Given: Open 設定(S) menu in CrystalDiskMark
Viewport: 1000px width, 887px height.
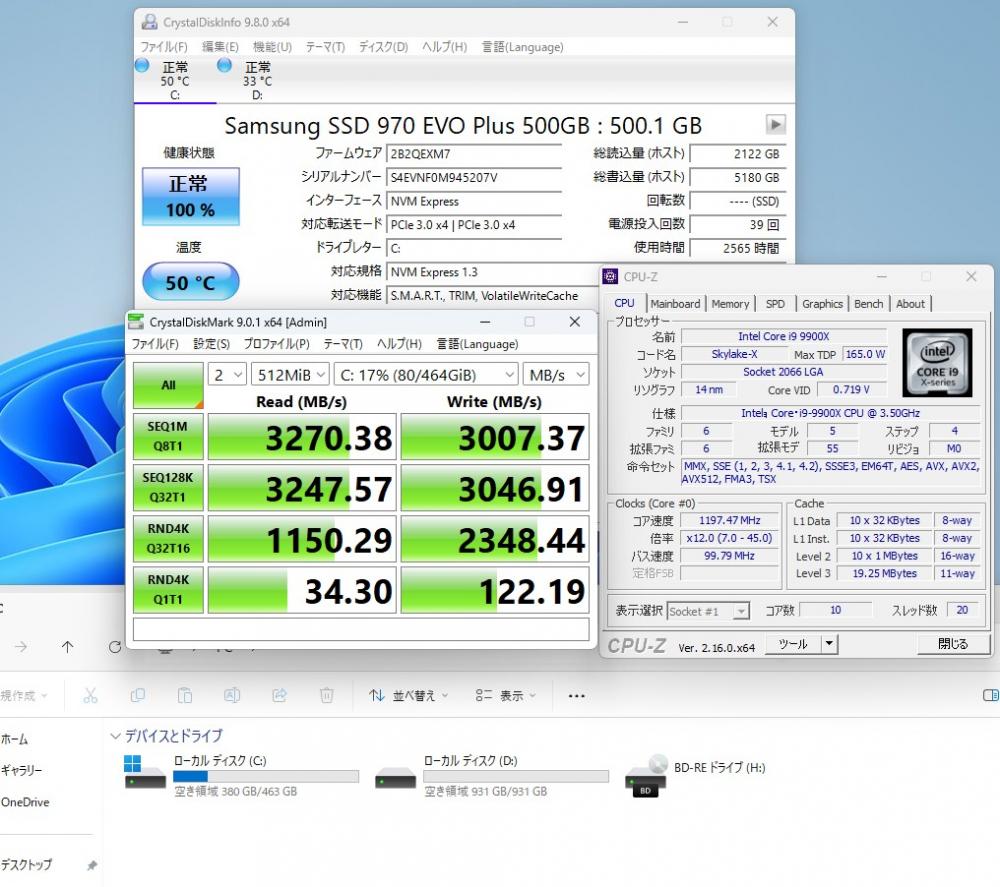Looking at the screenshot, I should (x=211, y=344).
